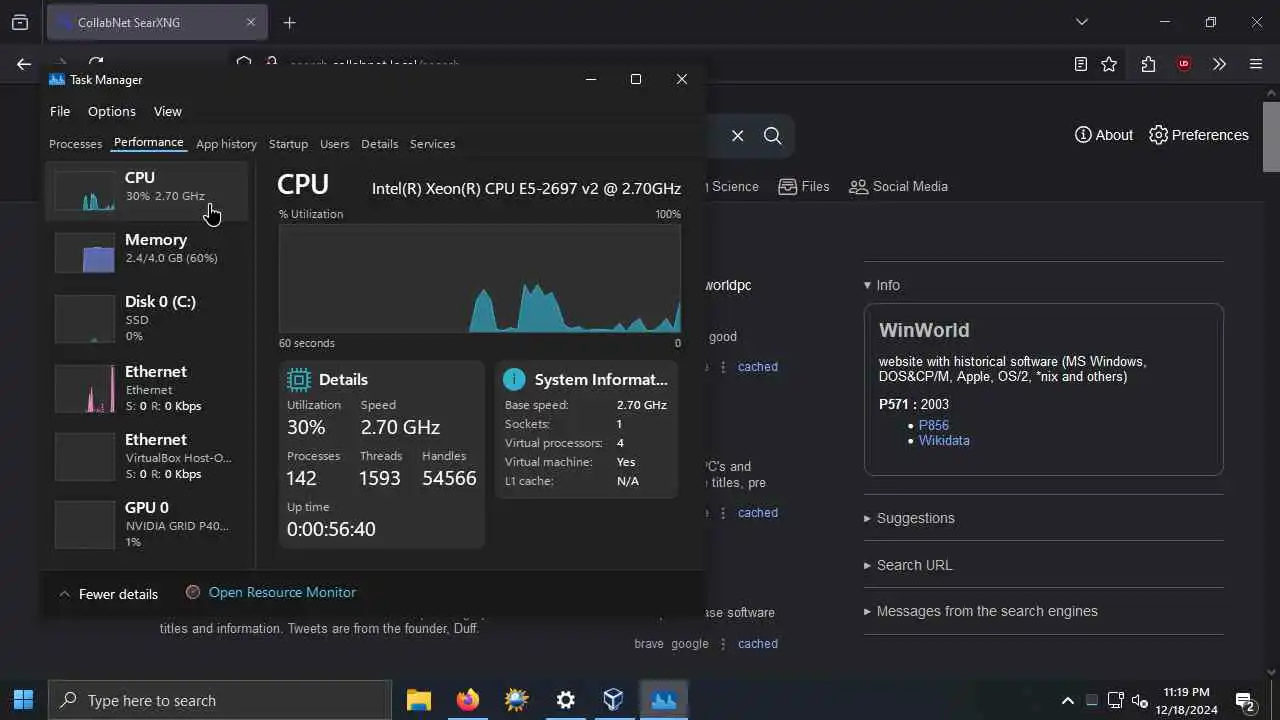Click the browser back arrow
The height and width of the screenshot is (720, 1280).
[x=24, y=64]
